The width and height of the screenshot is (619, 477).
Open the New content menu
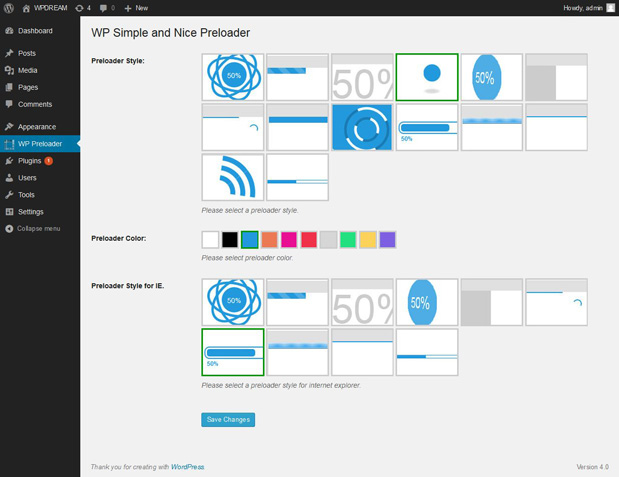tap(136, 8)
